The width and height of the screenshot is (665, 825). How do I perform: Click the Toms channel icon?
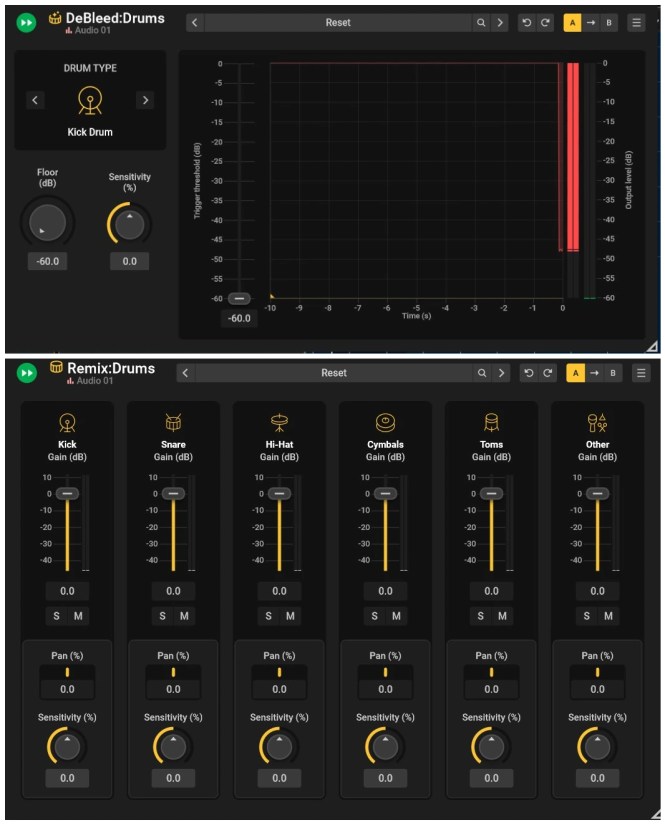point(491,422)
